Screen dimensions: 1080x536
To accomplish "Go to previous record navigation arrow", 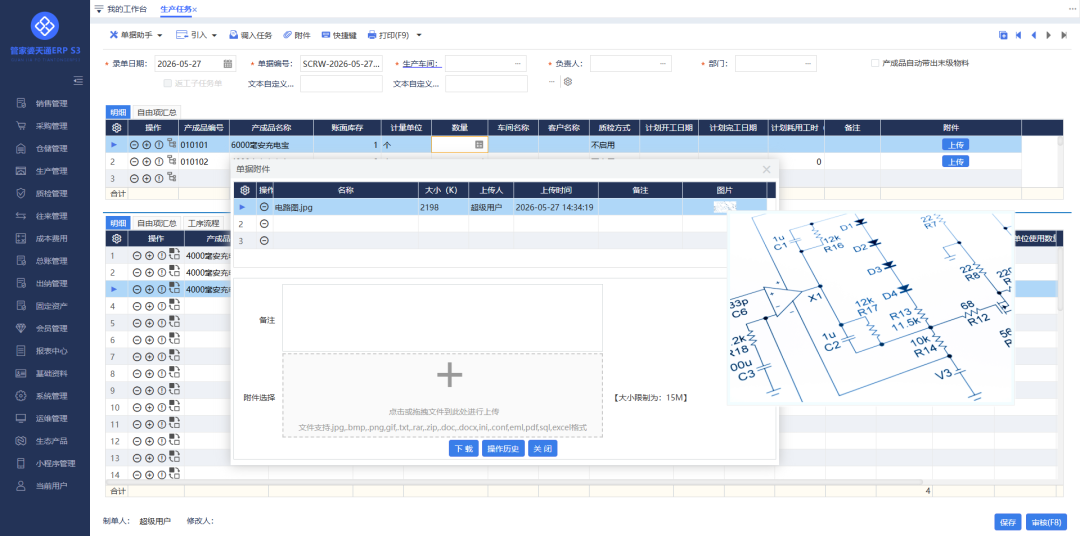I will click(1034, 35).
